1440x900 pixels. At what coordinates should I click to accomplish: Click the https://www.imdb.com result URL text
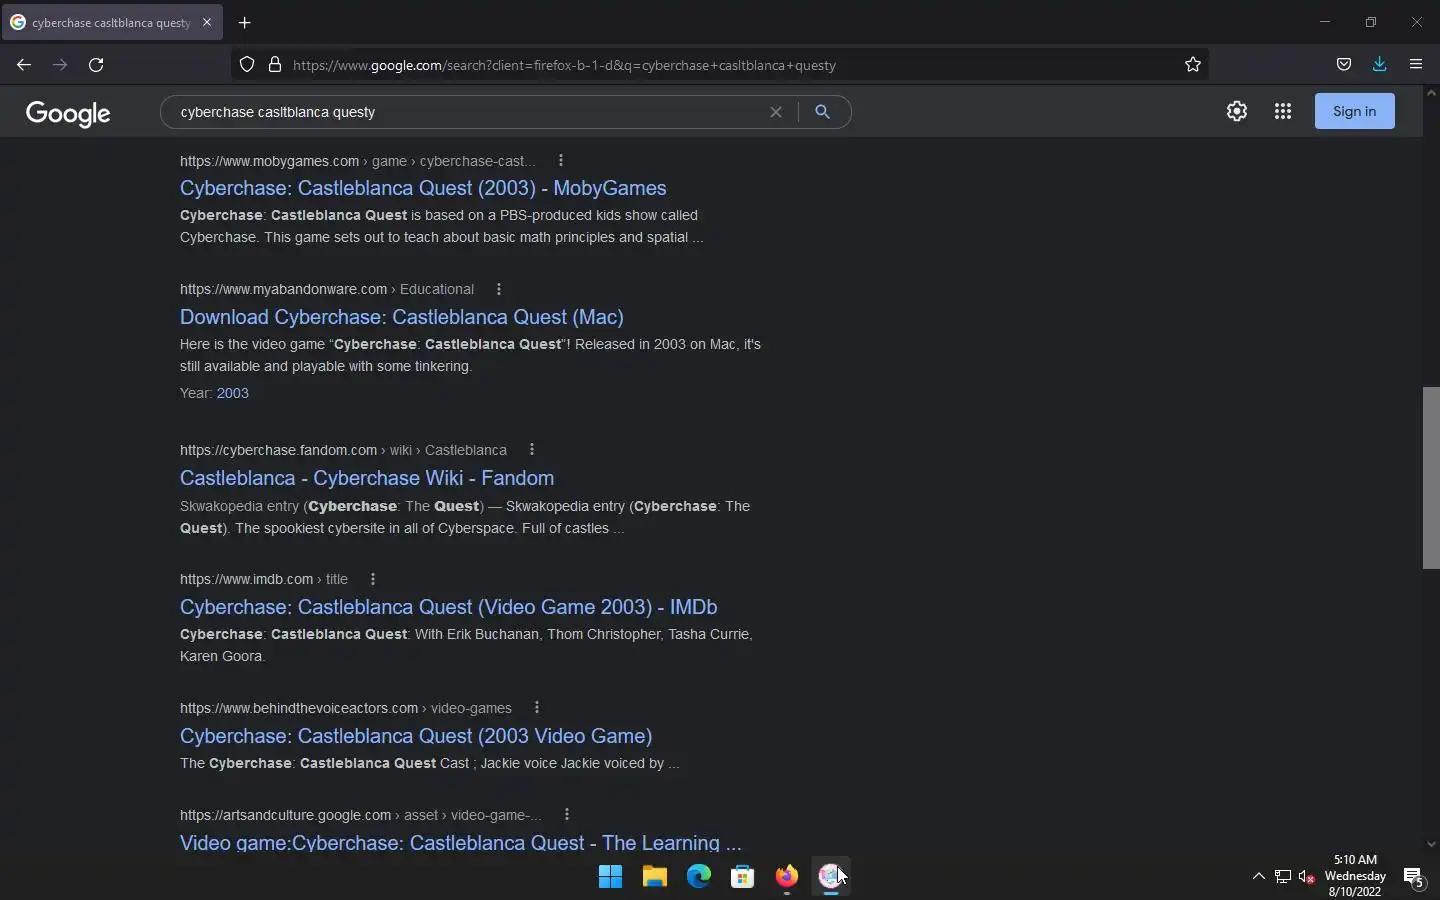pos(246,579)
